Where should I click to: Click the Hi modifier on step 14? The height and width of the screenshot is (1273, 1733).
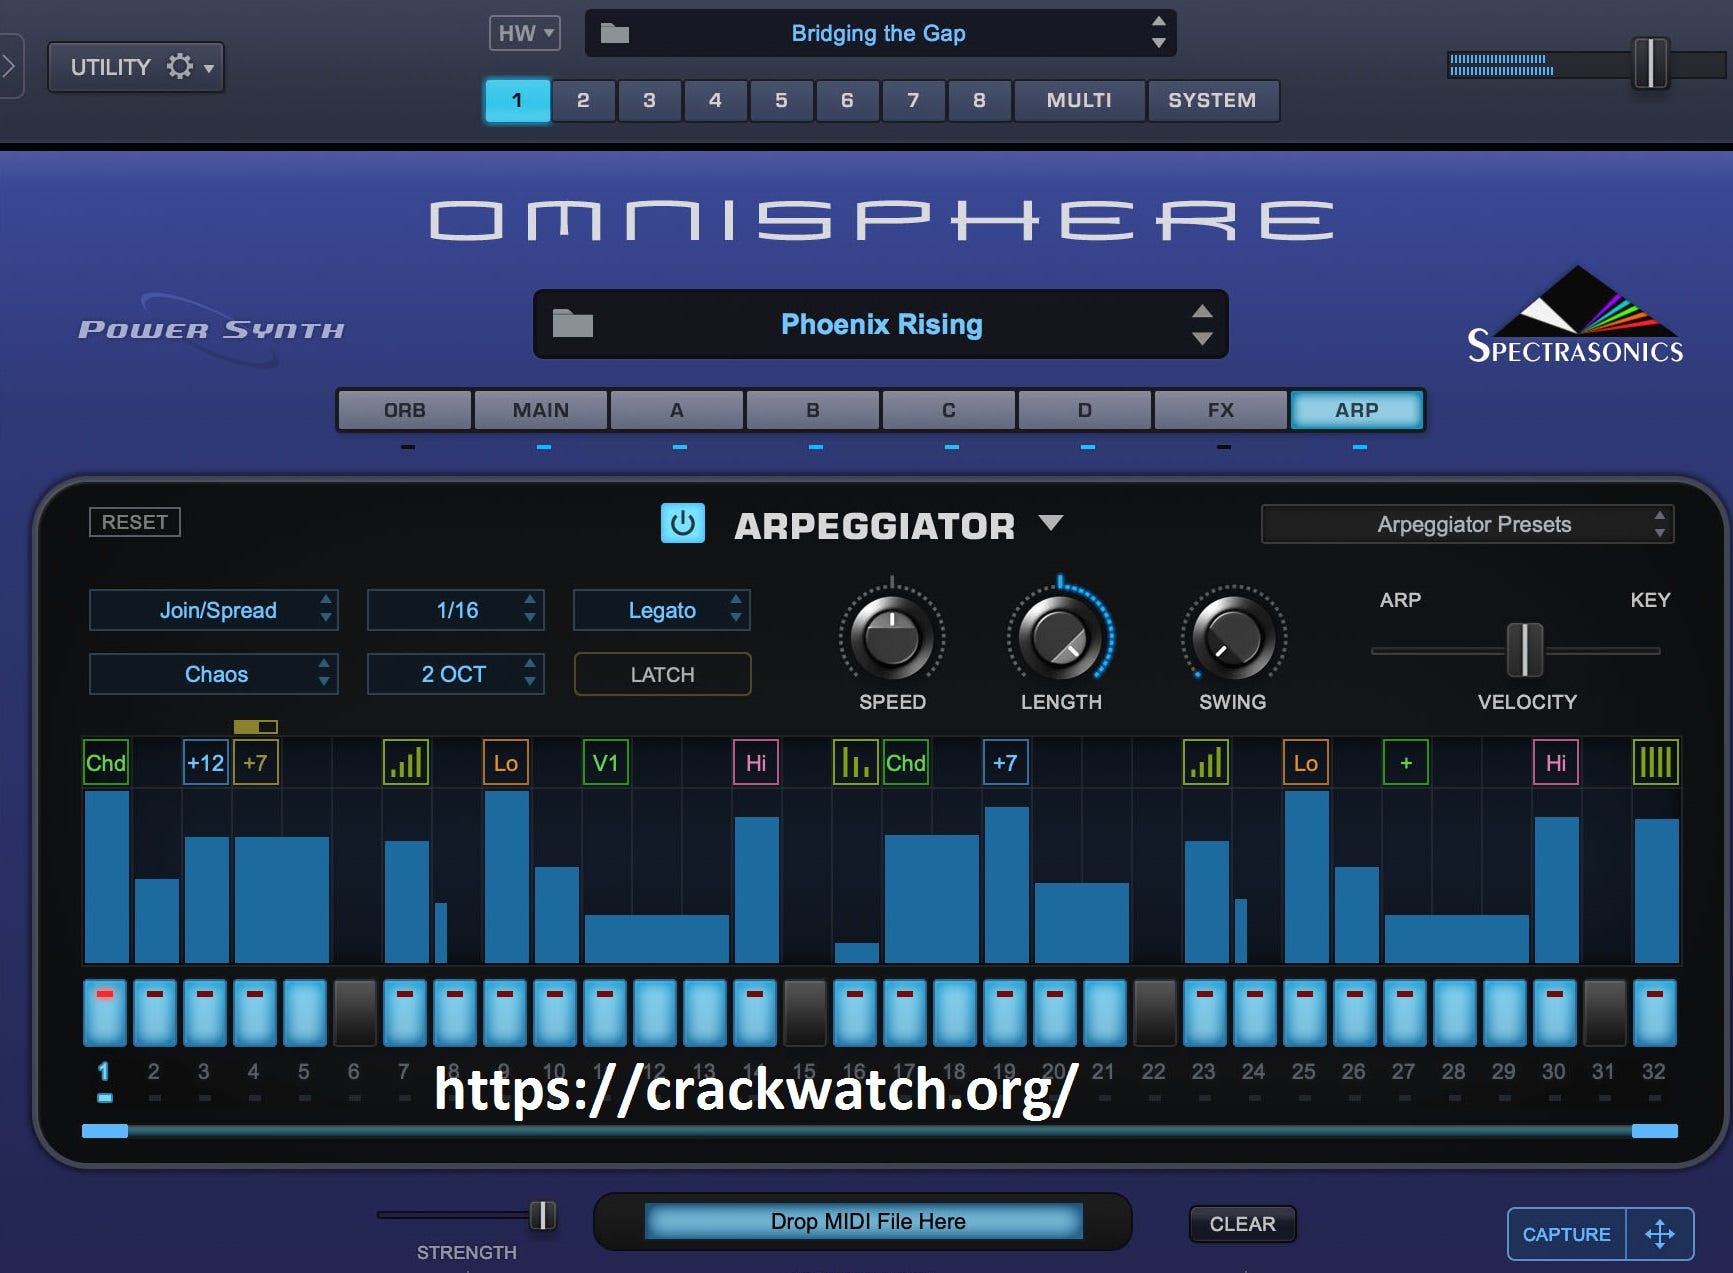756,763
